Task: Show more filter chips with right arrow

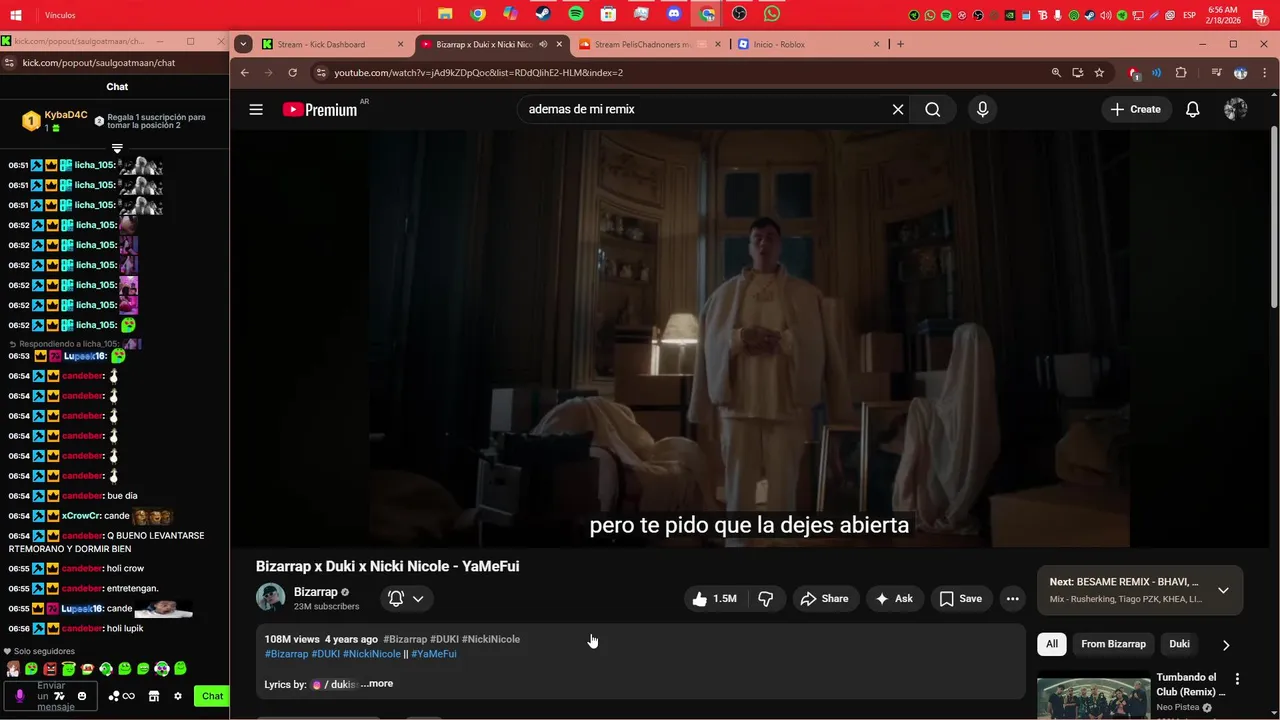Action: pos(1226,645)
